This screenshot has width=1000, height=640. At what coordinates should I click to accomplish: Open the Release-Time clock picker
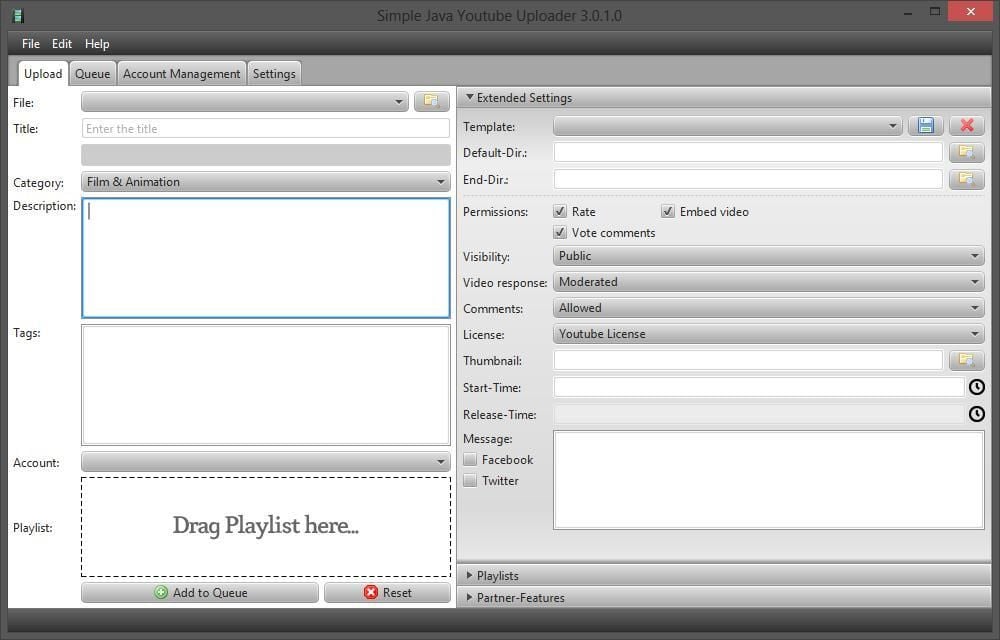(x=976, y=413)
